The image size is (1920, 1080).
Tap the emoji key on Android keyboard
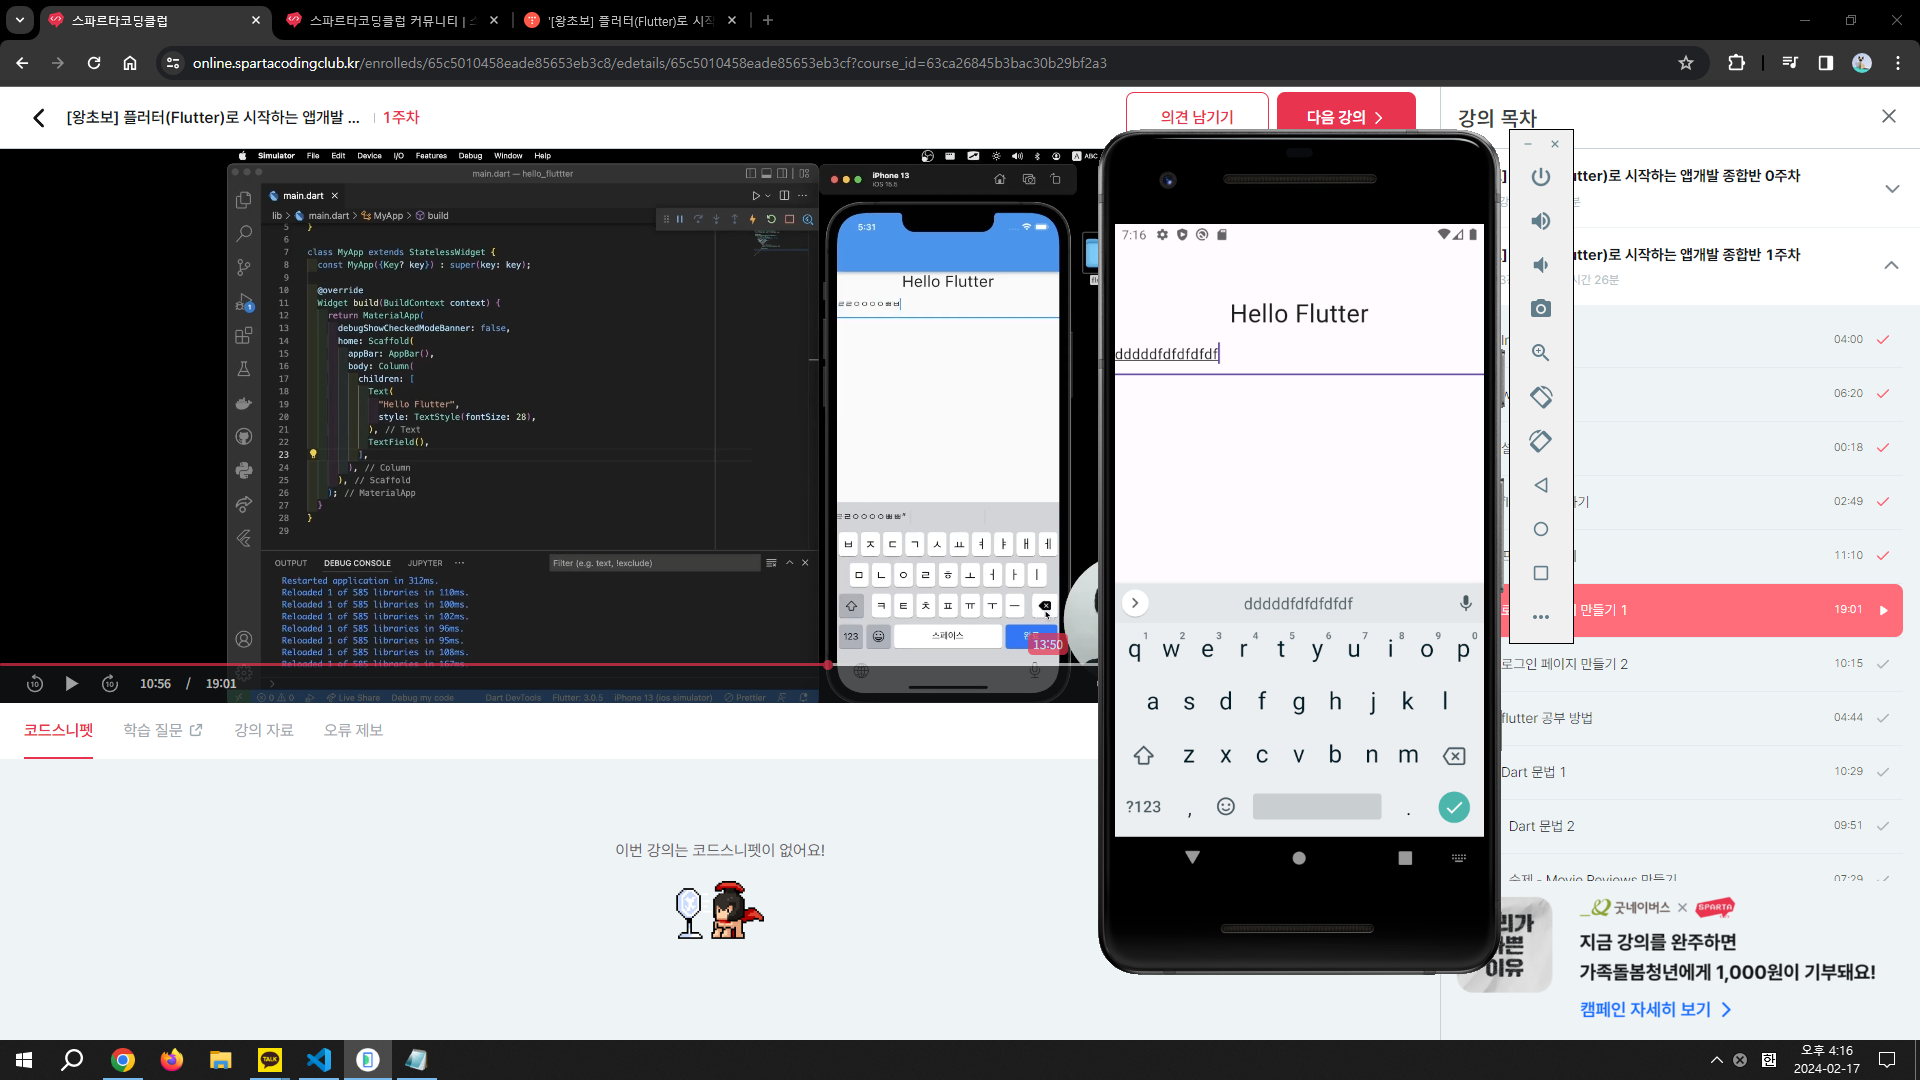point(1226,806)
